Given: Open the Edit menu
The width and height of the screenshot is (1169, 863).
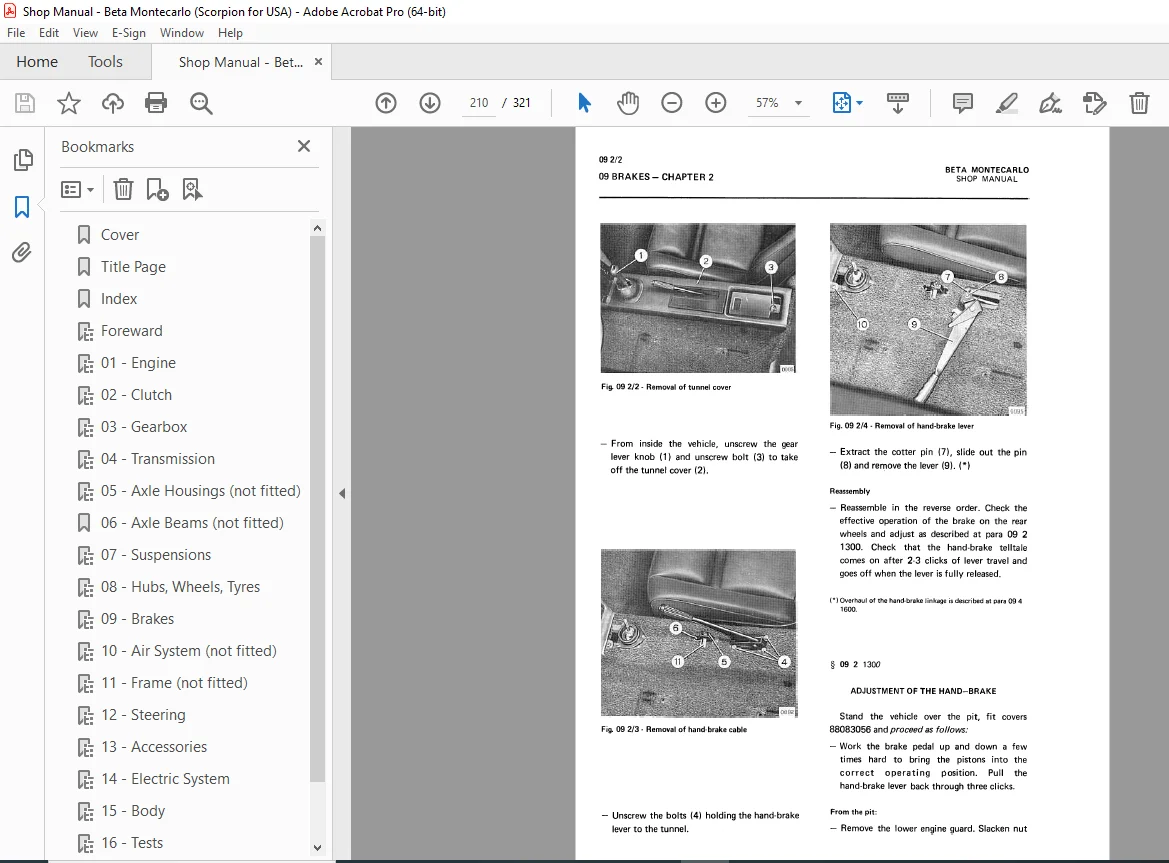Looking at the screenshot, I should click(49, 33).
